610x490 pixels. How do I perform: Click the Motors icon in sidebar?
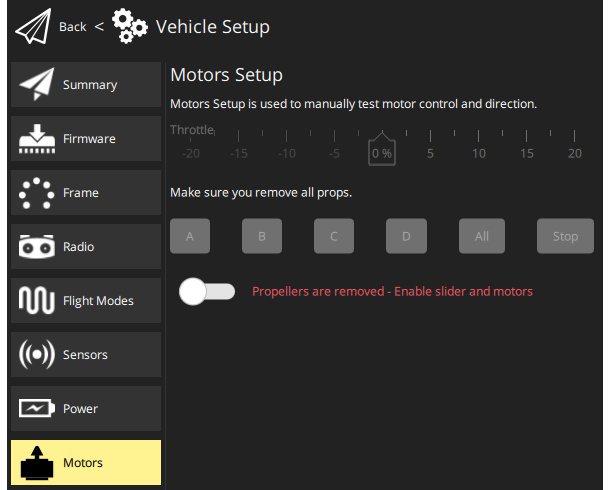(x=36, y=463)
